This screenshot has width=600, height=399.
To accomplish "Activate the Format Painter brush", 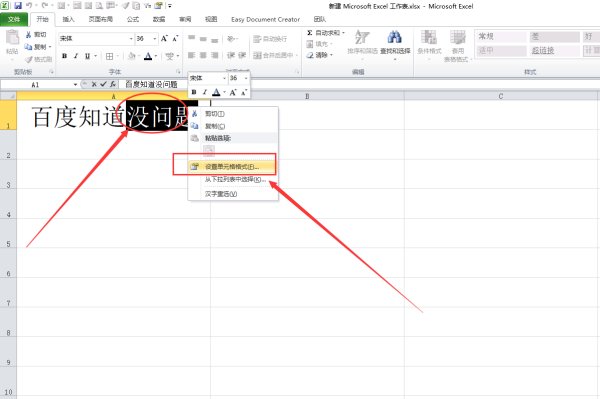I will tap(38, 59).
